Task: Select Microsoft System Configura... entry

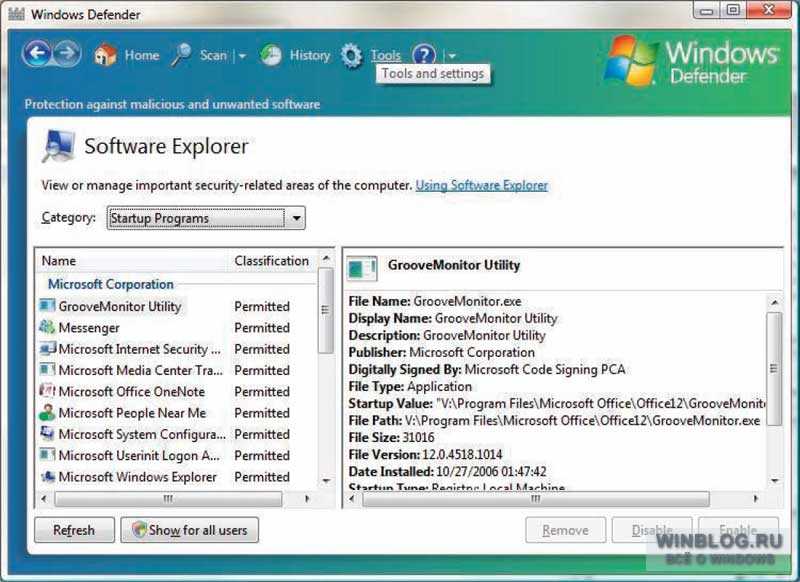Action: [142, 434]
